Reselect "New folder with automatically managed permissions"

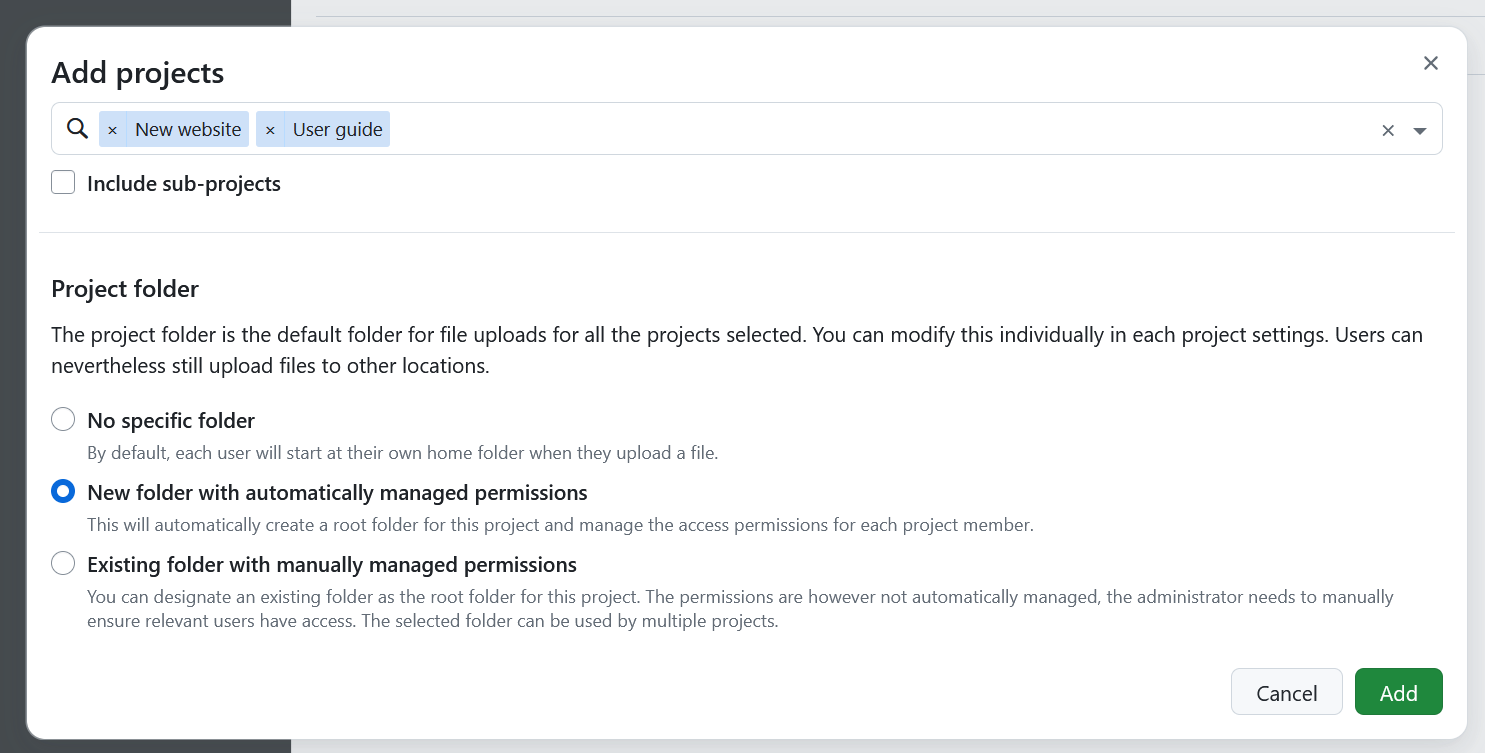tap(63, 491)
